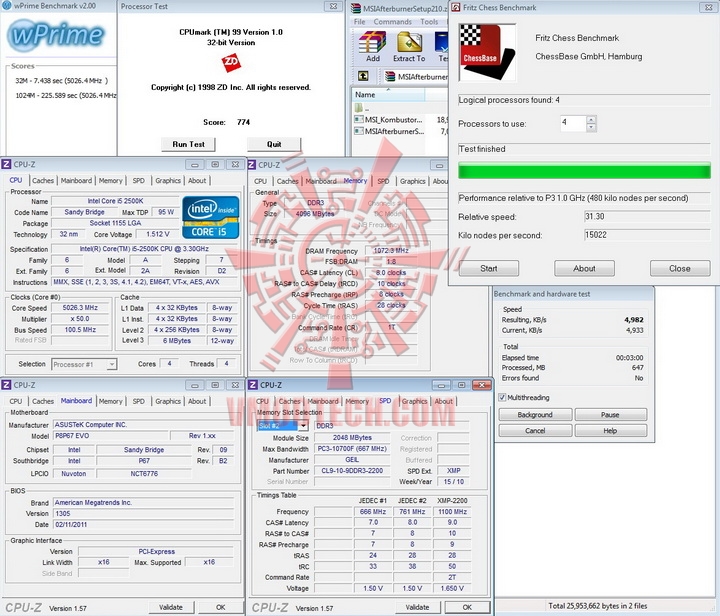
Task: Click the 32M wPrime score line
Action: tap(62, 81)
